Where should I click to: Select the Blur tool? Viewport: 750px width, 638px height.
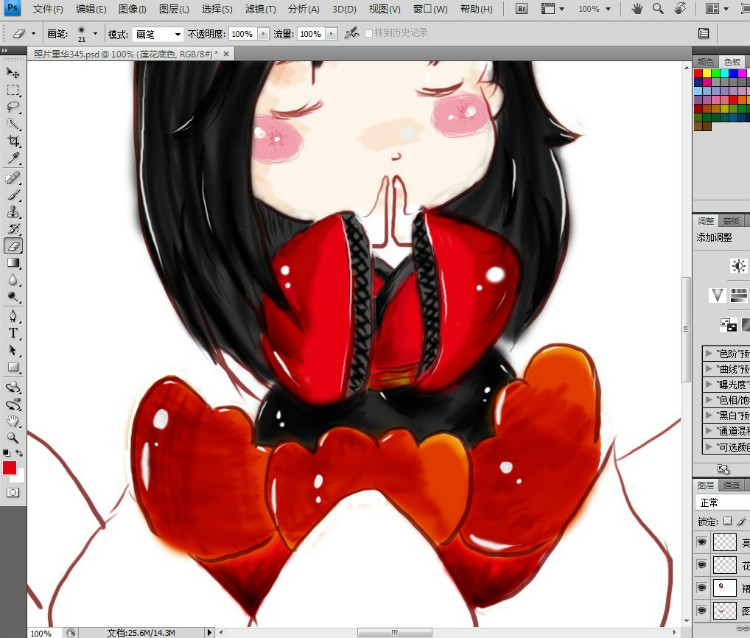click(13, 280)
